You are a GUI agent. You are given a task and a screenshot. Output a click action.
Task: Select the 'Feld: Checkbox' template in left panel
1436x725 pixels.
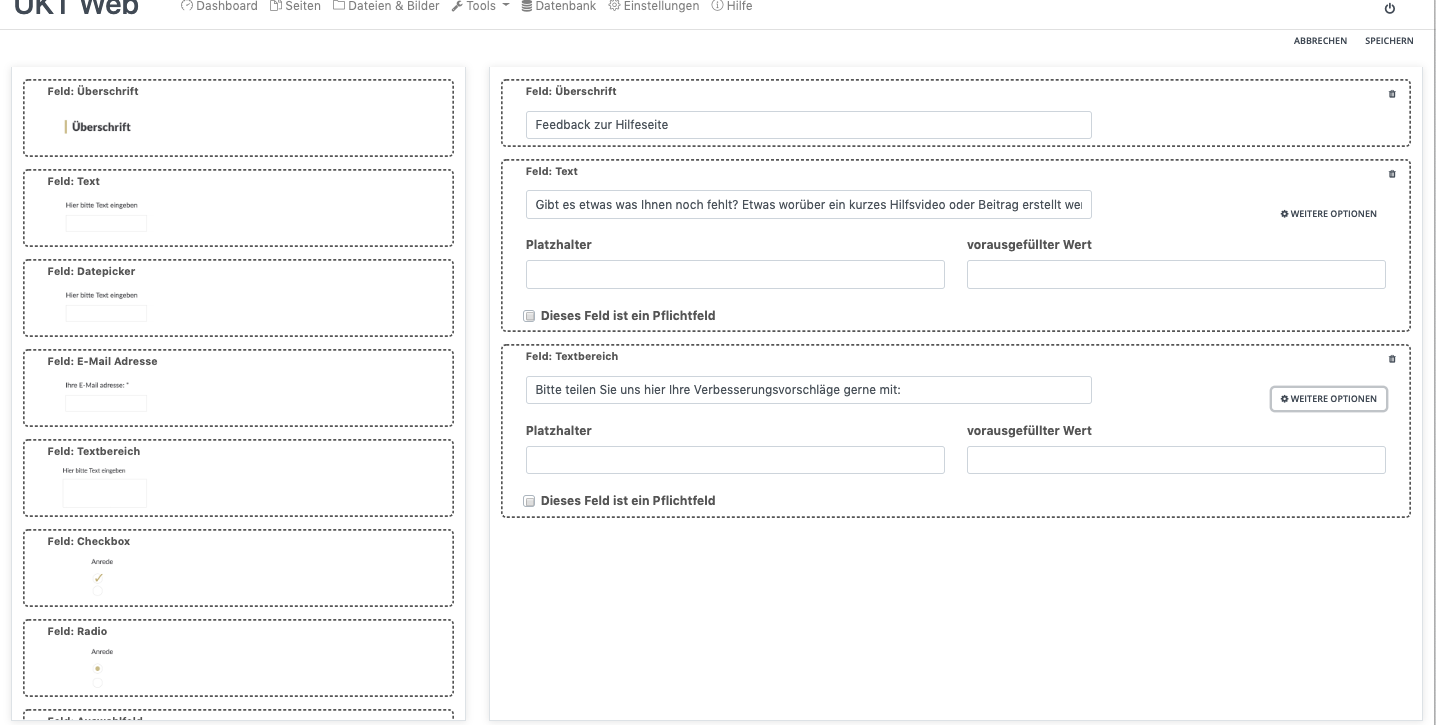click(x=238, y=568)
